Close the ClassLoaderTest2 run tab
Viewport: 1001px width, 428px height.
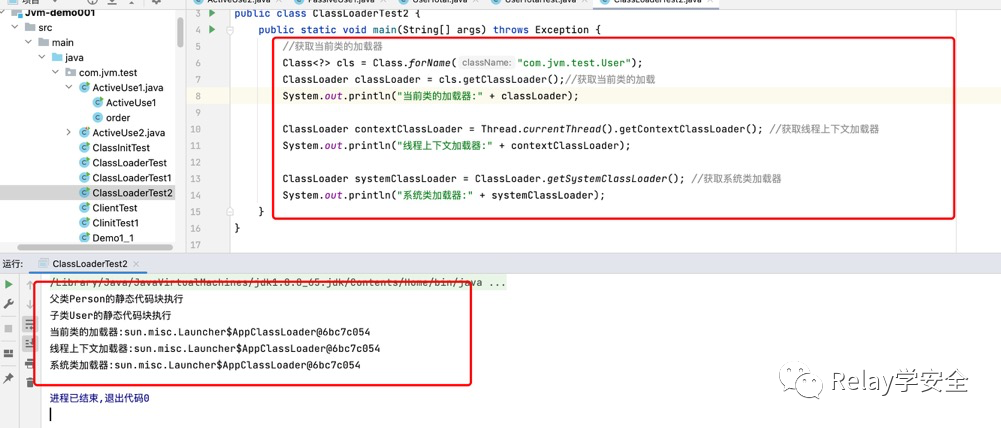pos(136,264)
